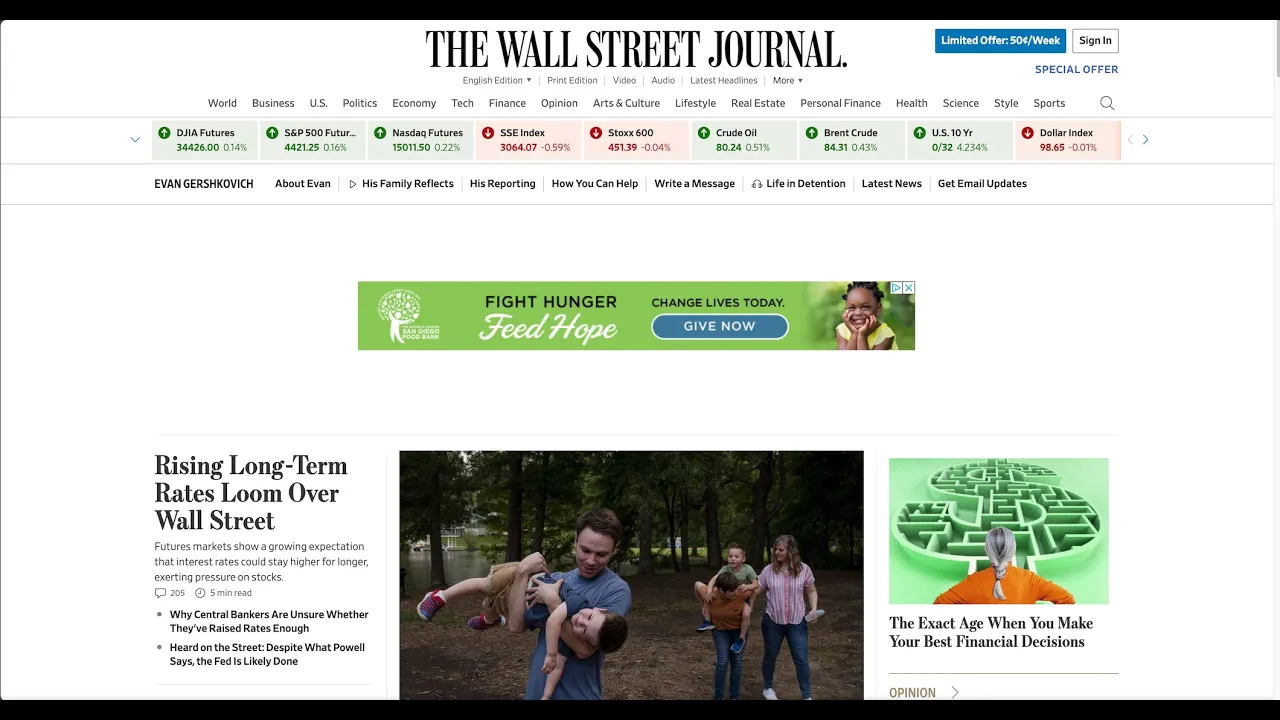1280x720 pixels.
Task: Open the AdChoices info icon
Action: click(x=897, y=288)
